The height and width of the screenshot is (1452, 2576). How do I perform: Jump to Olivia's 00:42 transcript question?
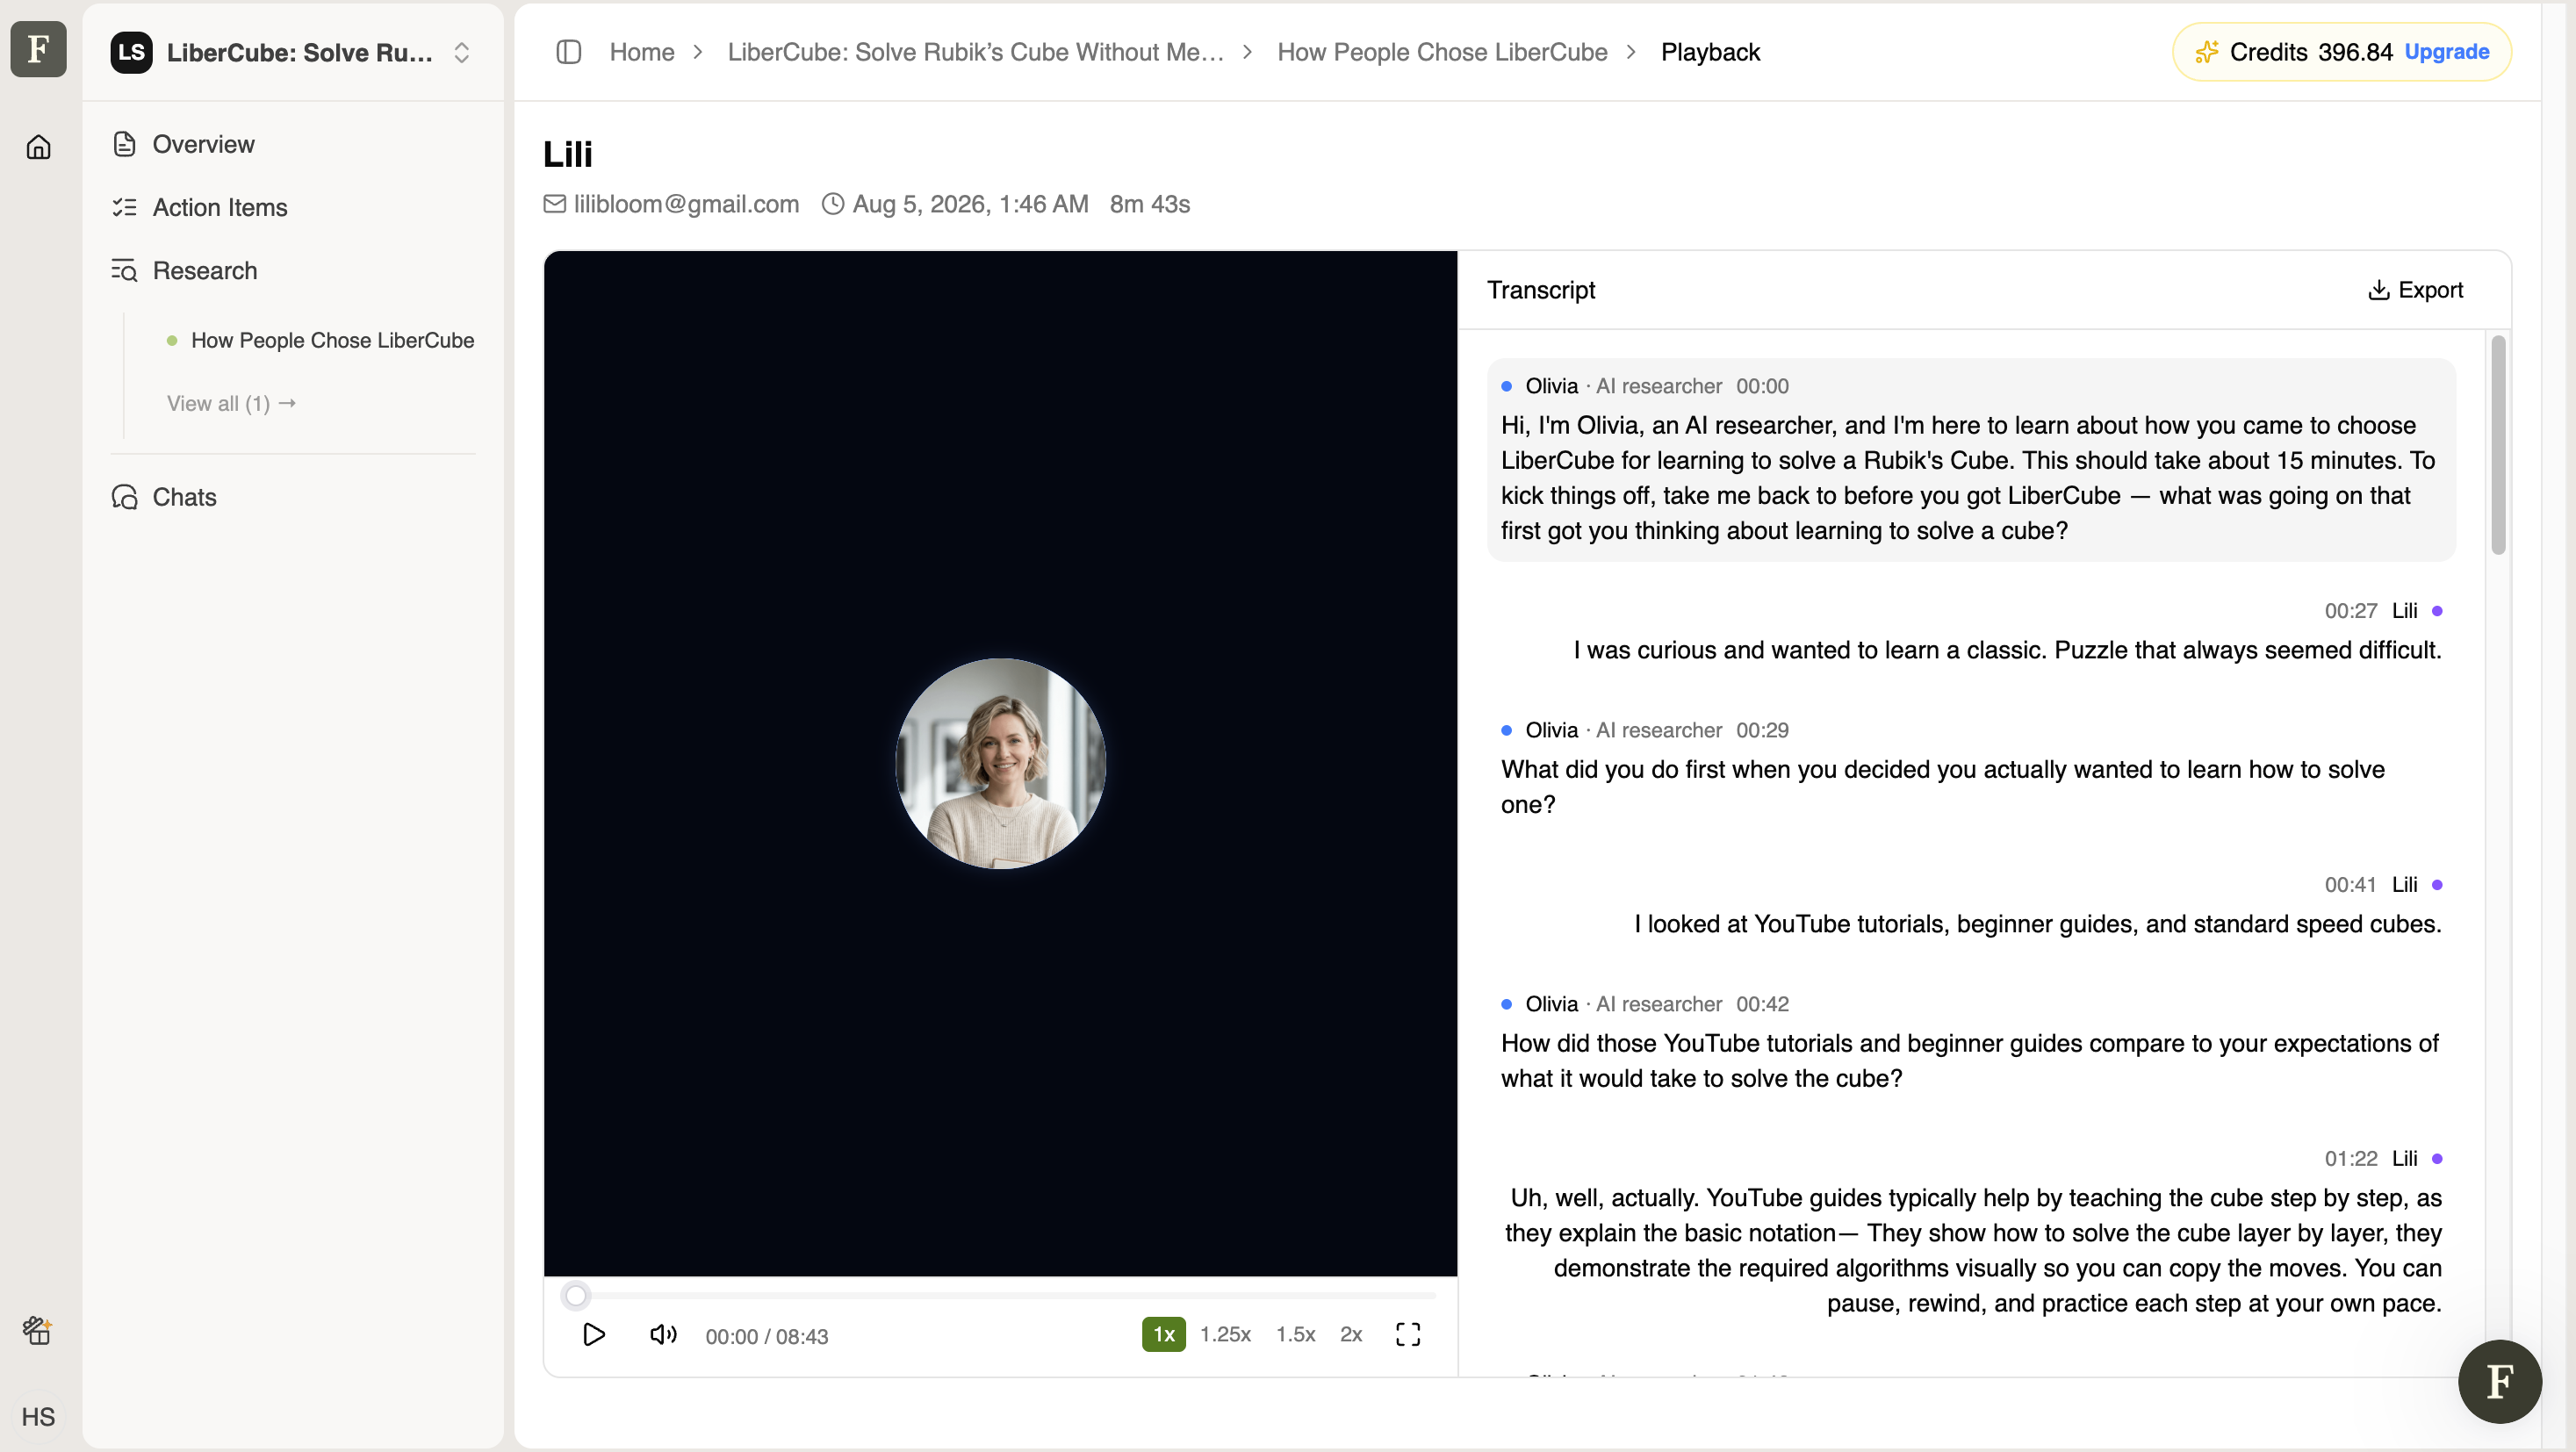pyautogui.click(x=1971, y=1042)
